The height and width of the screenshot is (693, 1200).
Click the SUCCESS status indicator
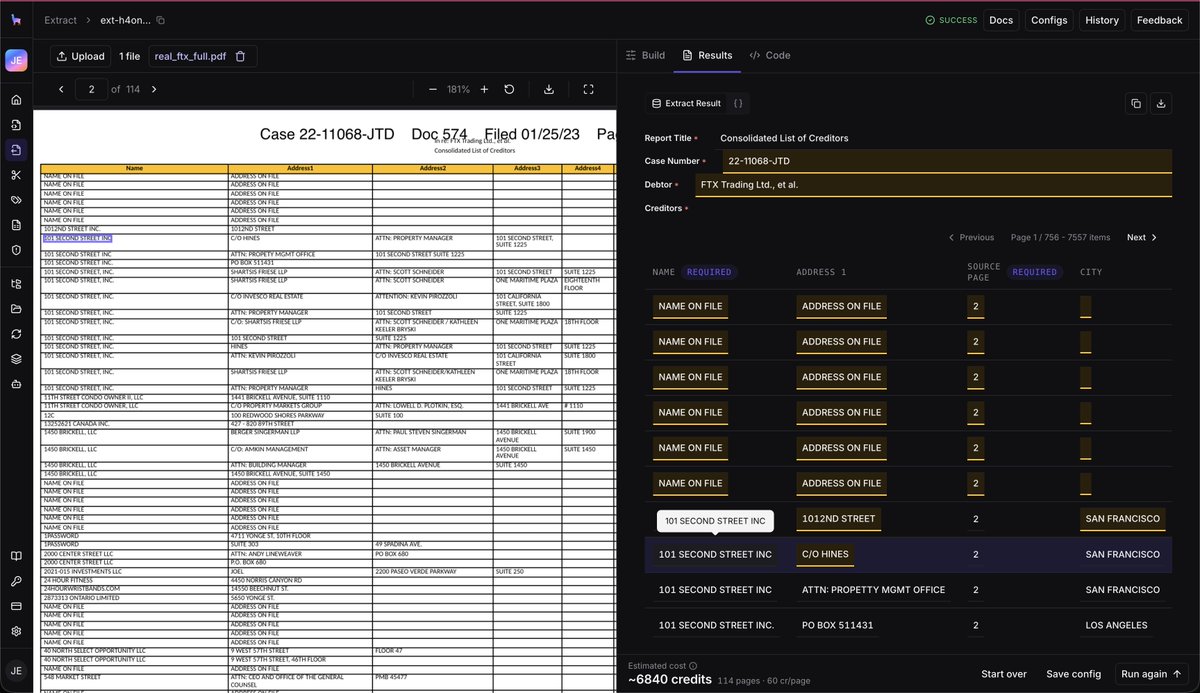[951, 20]
